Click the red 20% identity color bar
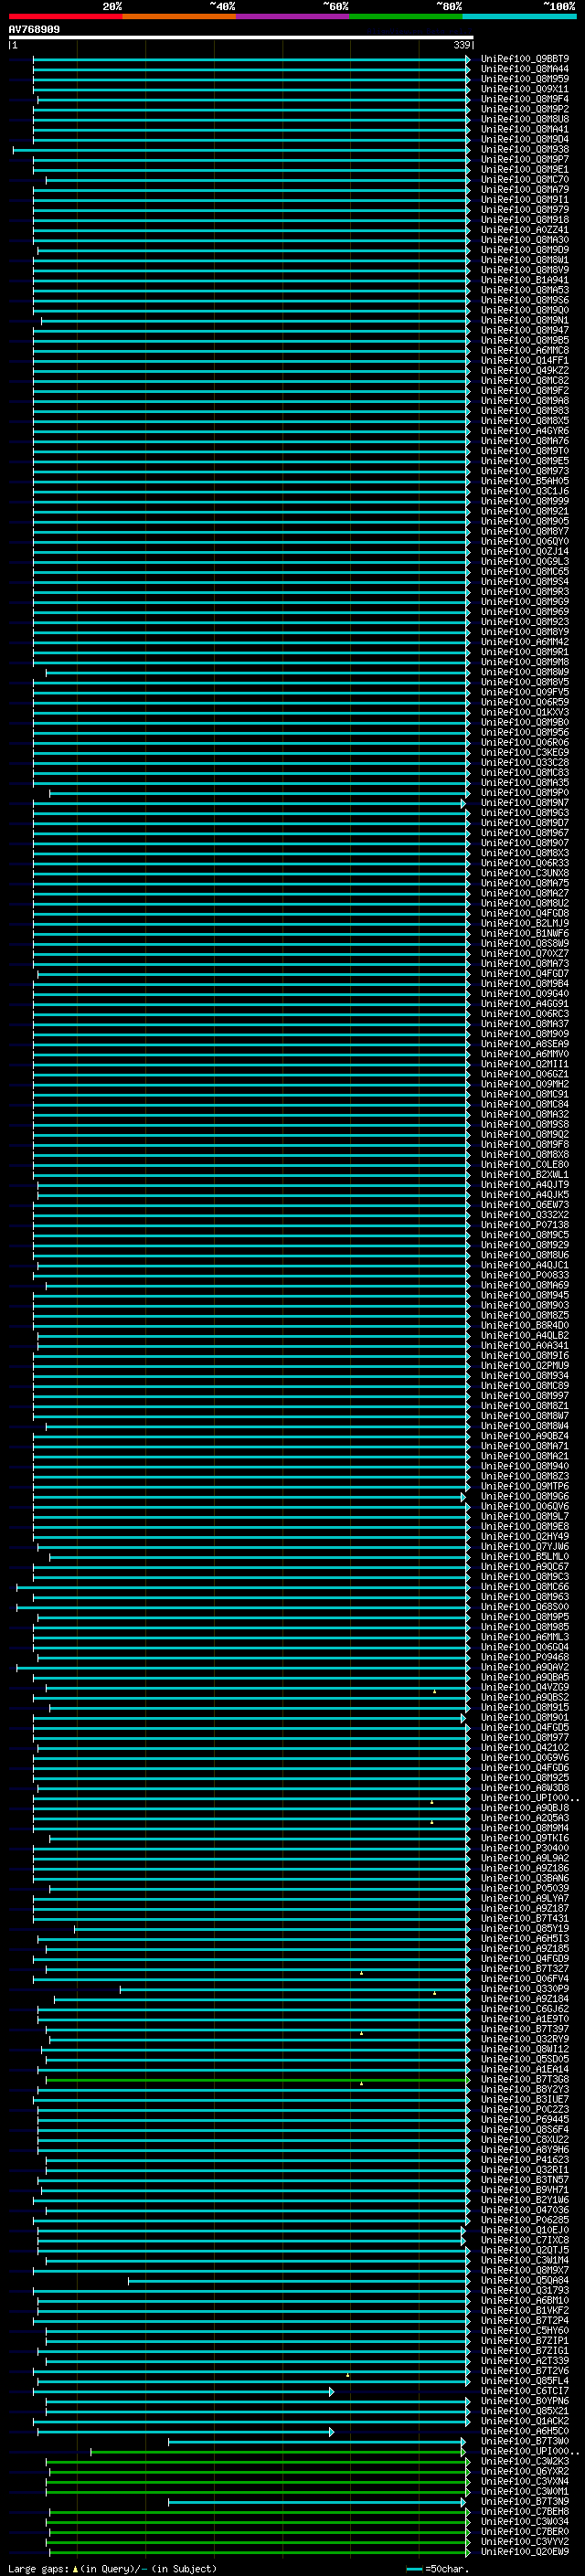This screenshot has width=585, height=2576. coord(65,16)
